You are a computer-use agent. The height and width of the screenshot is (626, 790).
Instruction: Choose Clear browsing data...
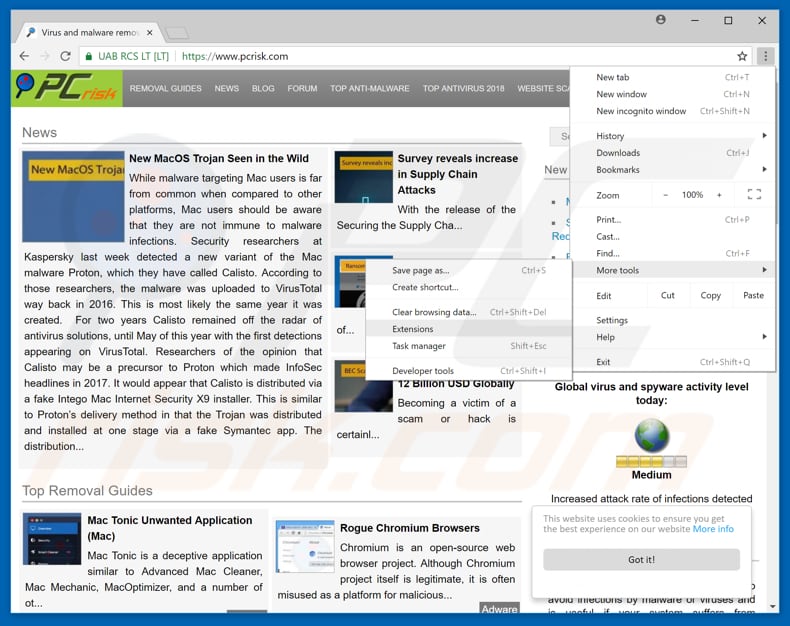(469, 312)
